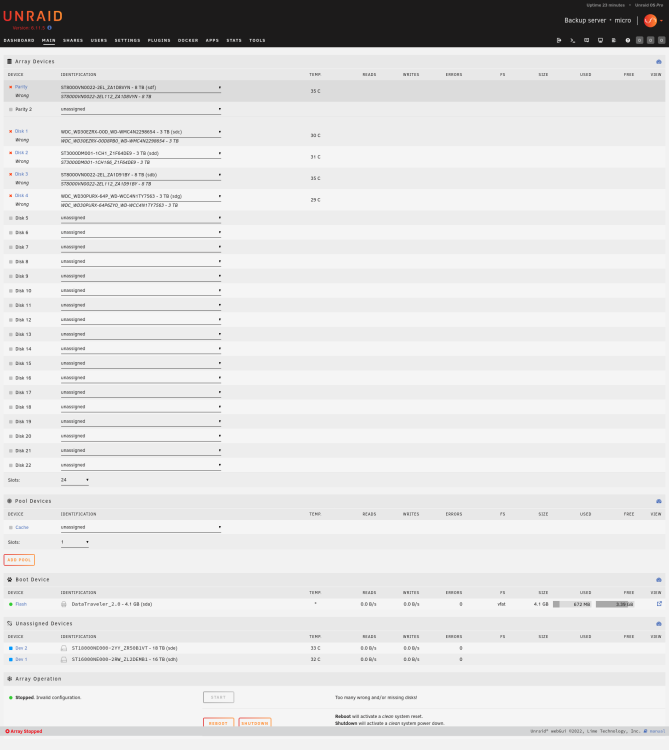This screenshot has height=750, width=669.
Task: Open the Cache pool link
Action: (x=22, y=527)
